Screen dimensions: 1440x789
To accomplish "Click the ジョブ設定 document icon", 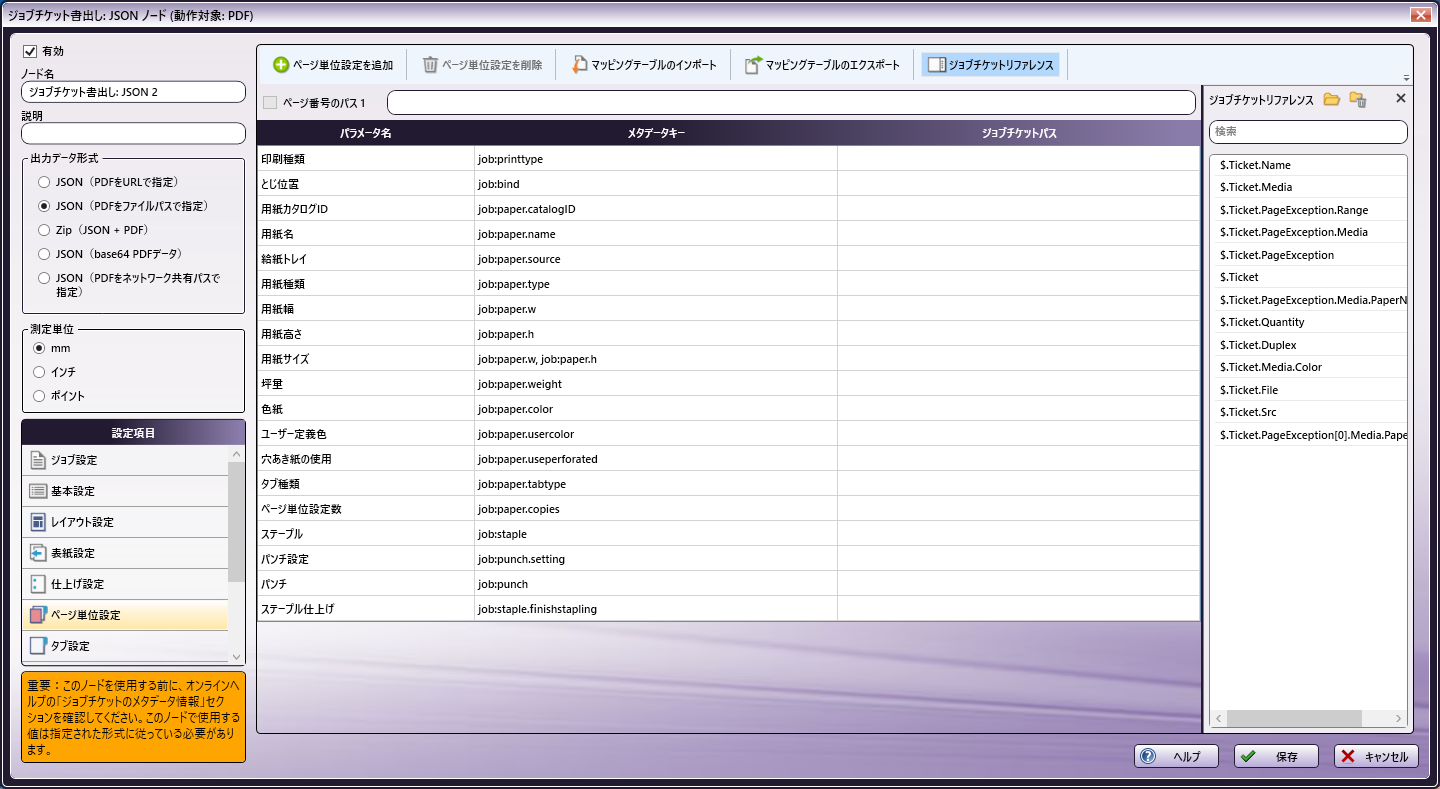I will pyautogui.click(x=38, y=460).
